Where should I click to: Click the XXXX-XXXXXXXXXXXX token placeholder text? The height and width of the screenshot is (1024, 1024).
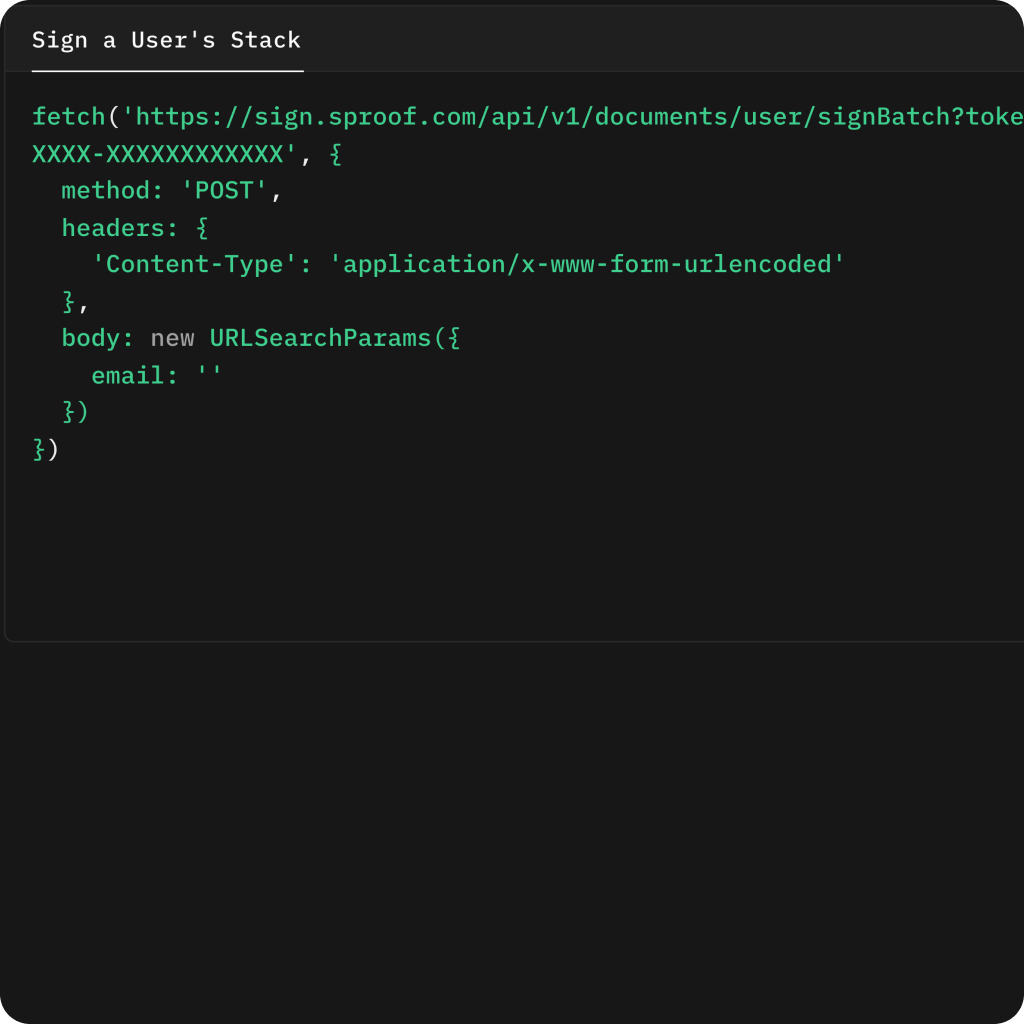pos(158,154)
